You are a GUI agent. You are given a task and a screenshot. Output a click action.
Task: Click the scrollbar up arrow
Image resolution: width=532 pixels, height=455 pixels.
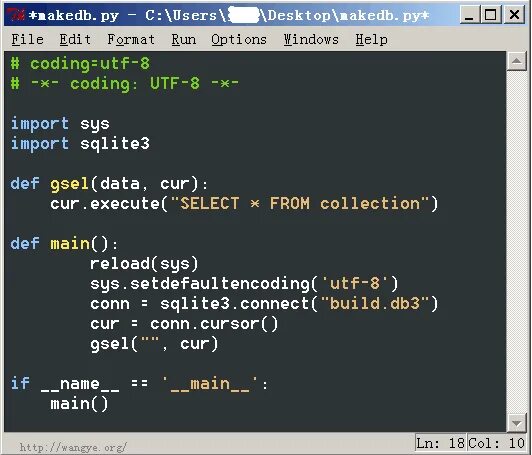coord(516,61)
